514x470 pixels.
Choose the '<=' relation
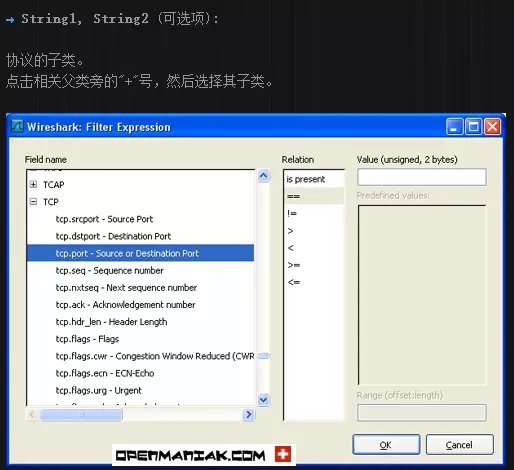(x=314, y=282)
